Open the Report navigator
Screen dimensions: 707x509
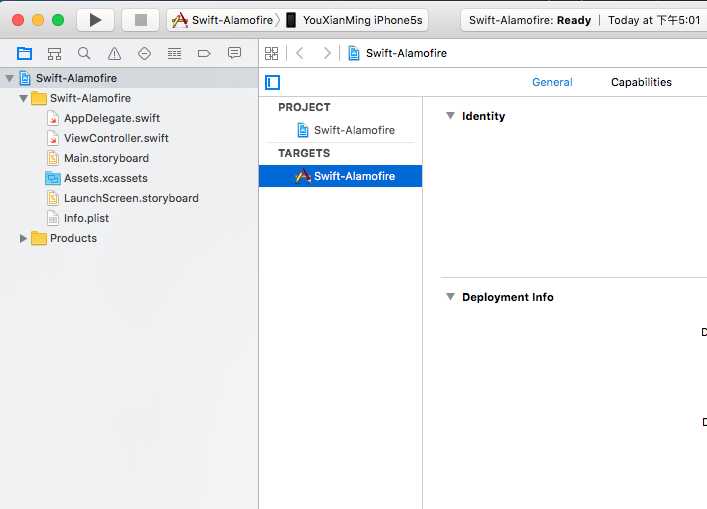click(234, 54)
